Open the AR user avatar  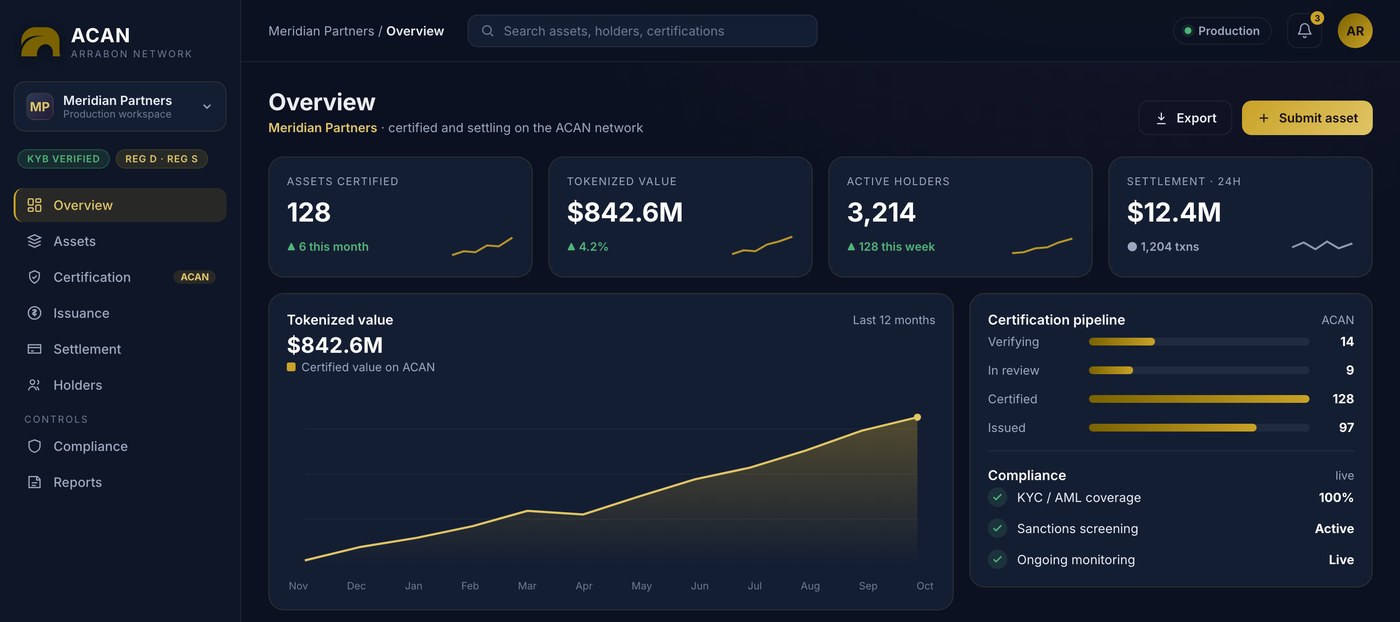[1355, 31]
